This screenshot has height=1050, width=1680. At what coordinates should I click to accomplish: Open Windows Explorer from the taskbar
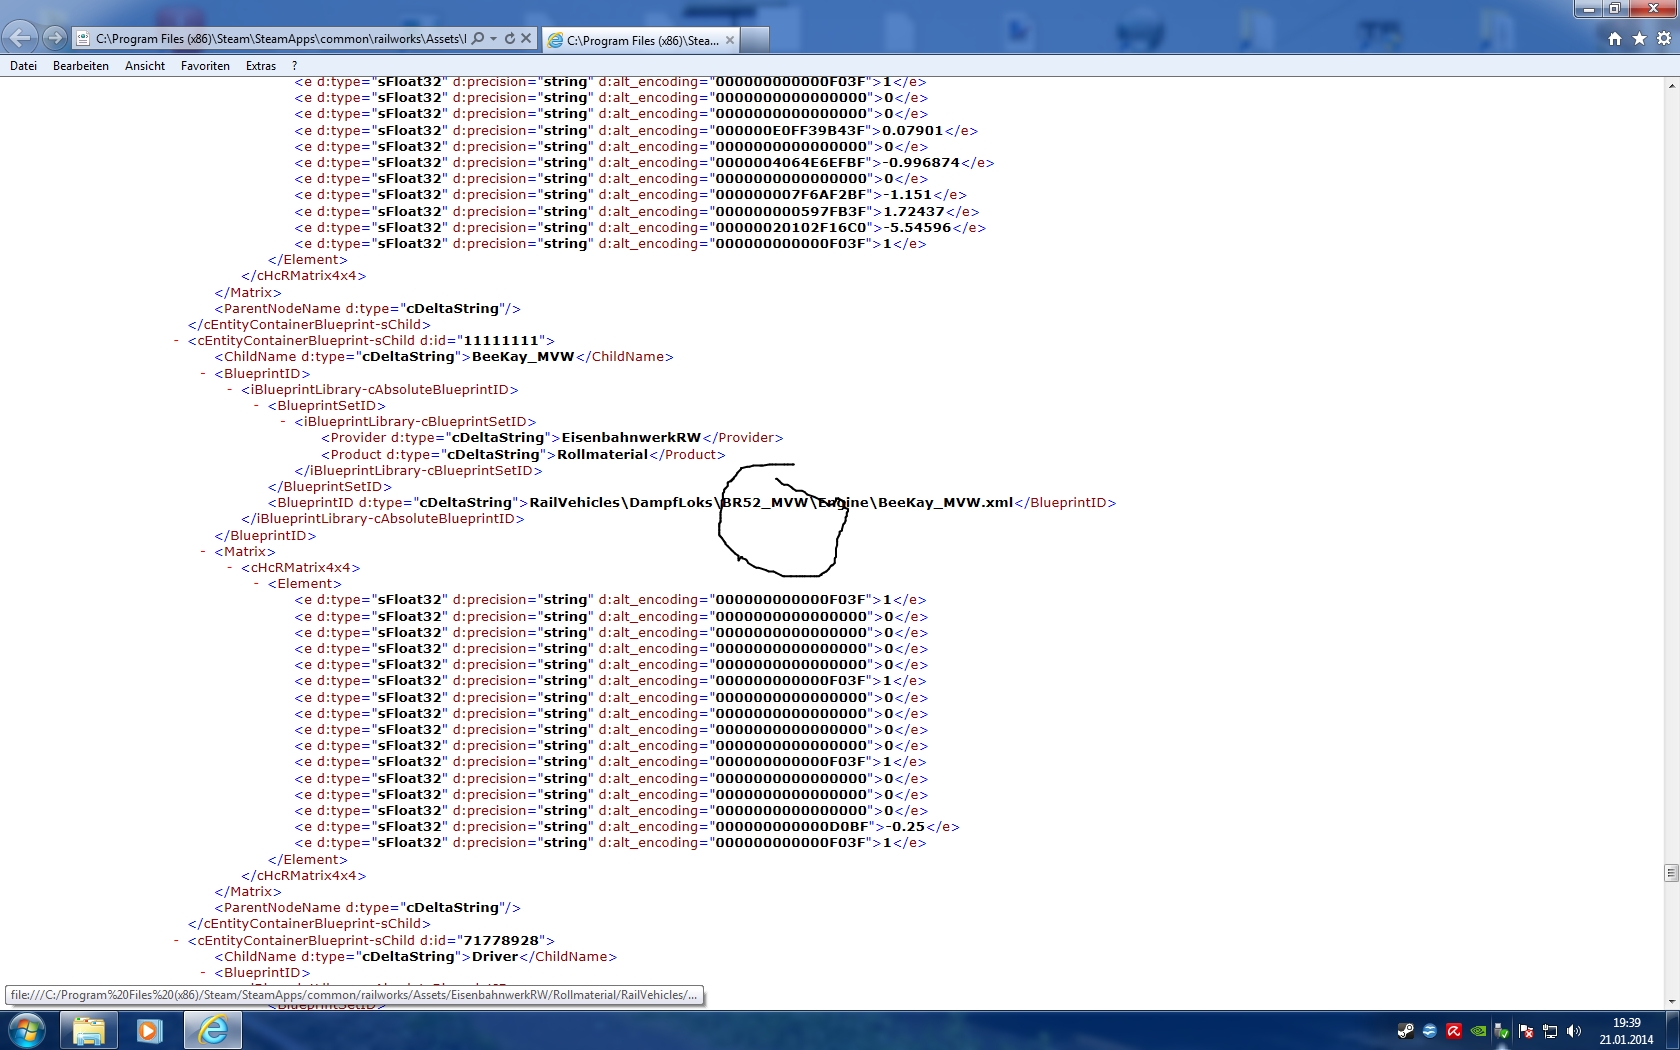point(89,1031)
